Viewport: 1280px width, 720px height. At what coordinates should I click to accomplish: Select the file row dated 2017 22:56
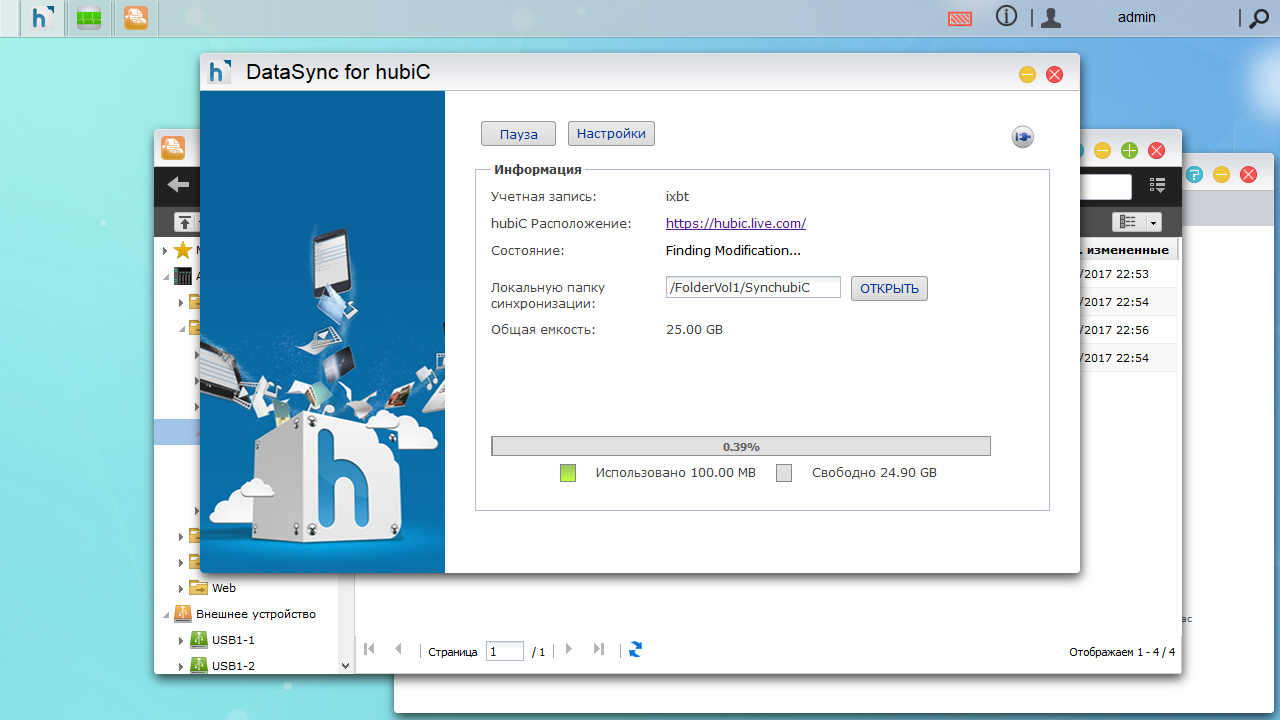coord(1128,330)
